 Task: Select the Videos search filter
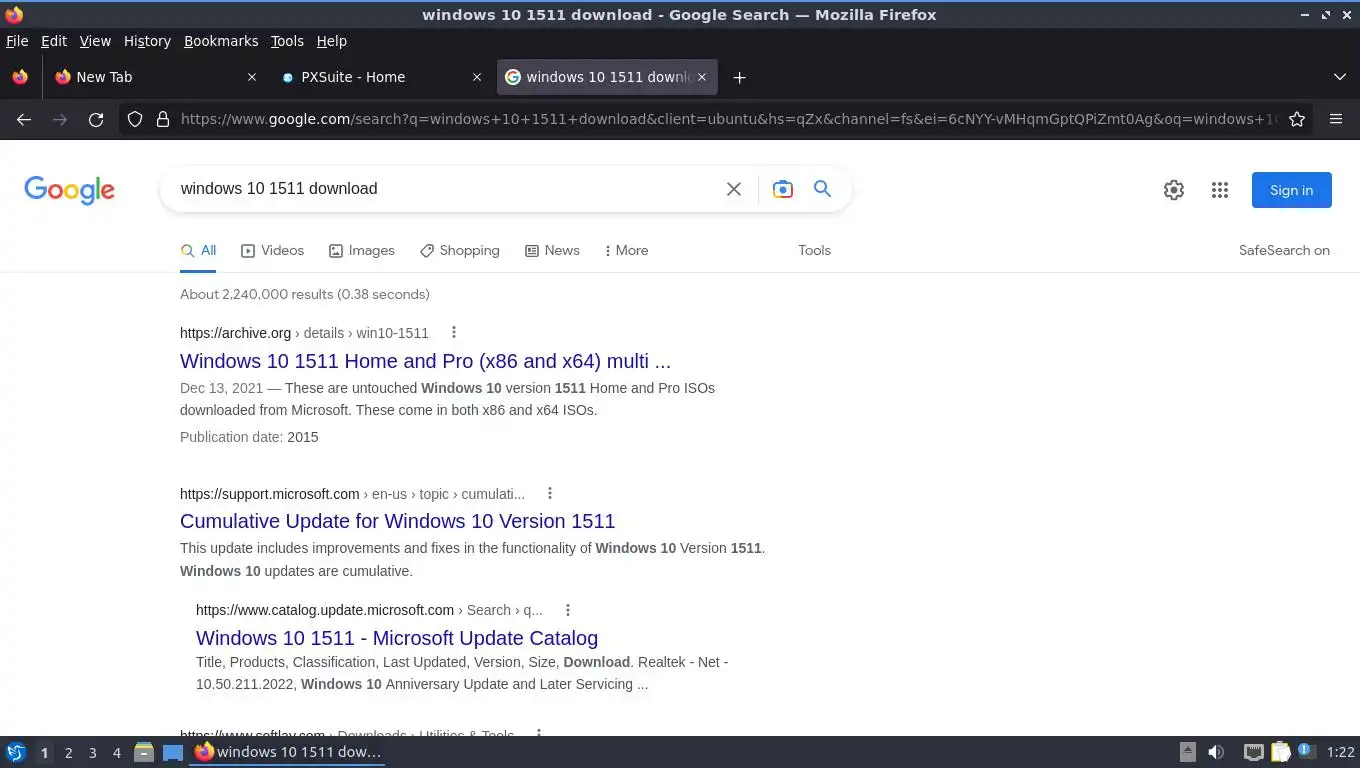tap(272, 250)
